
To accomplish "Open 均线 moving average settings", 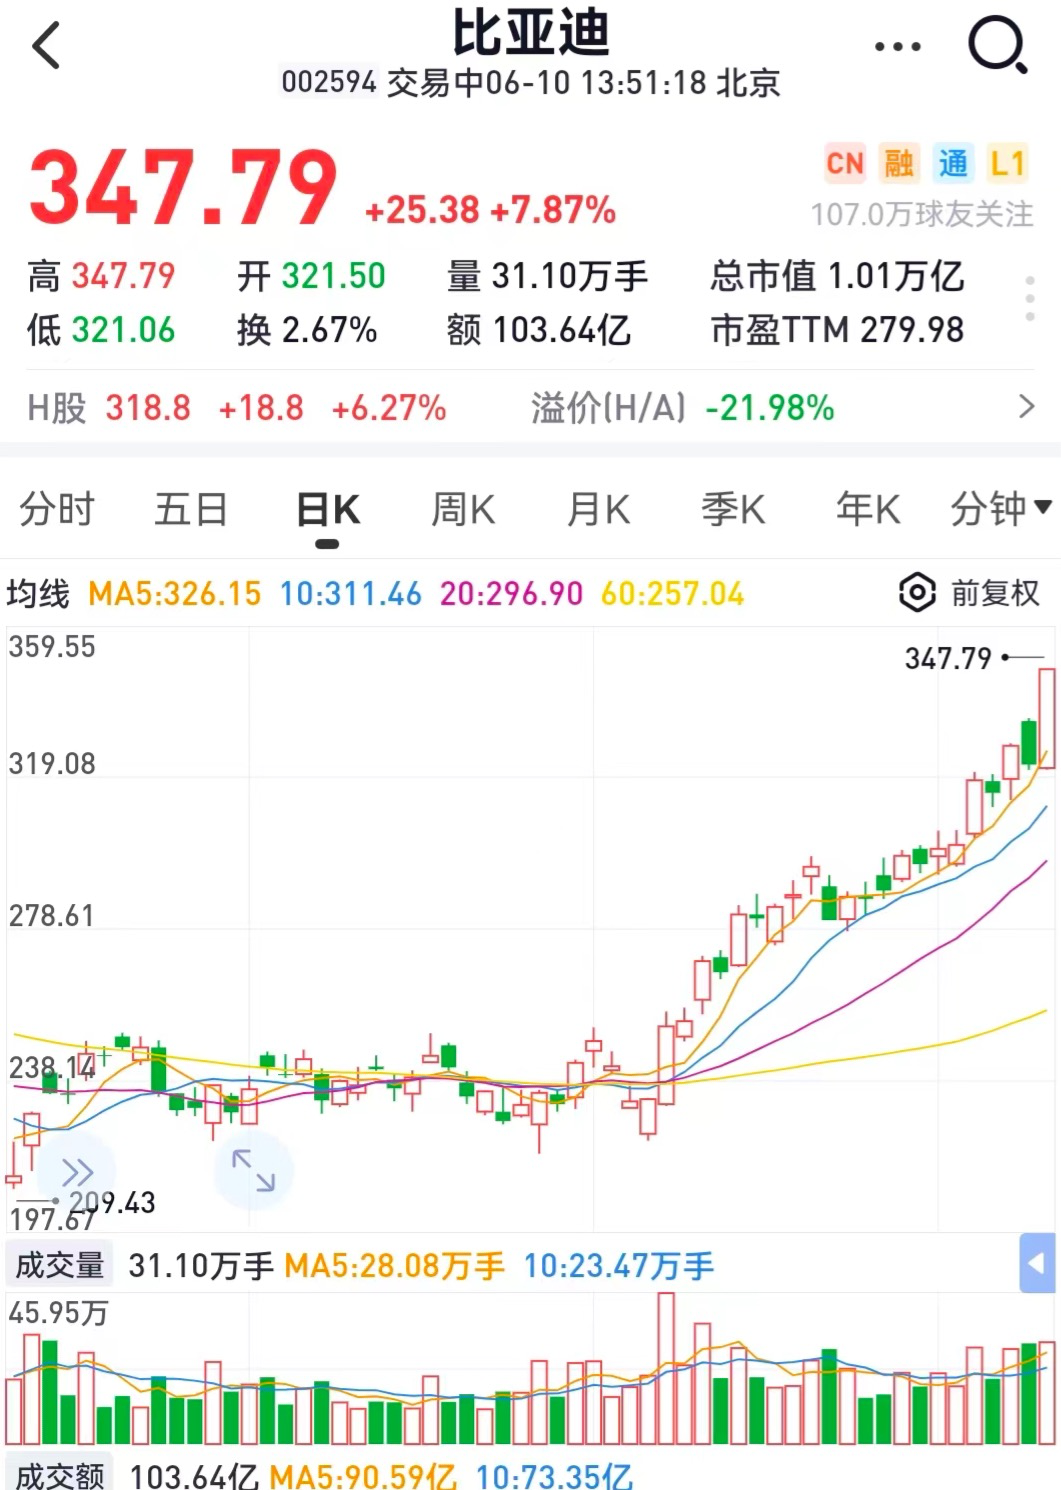I will pos(38,594).
